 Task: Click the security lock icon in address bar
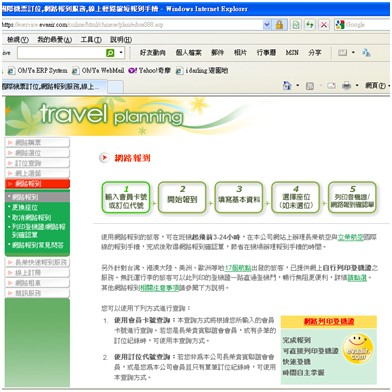point(279,24)
